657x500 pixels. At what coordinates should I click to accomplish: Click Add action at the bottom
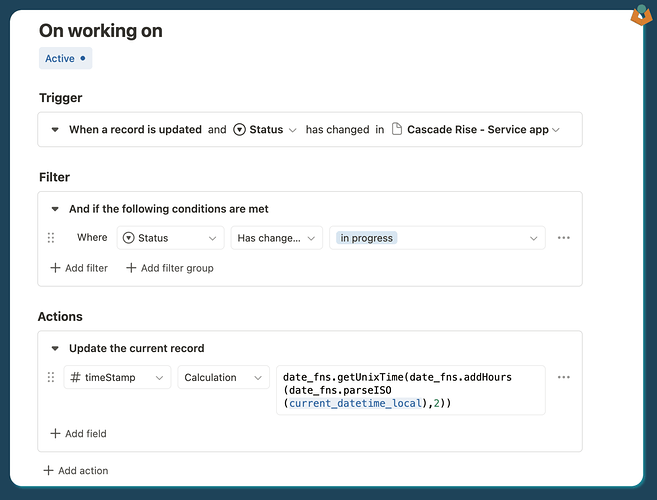click(75, 470)
